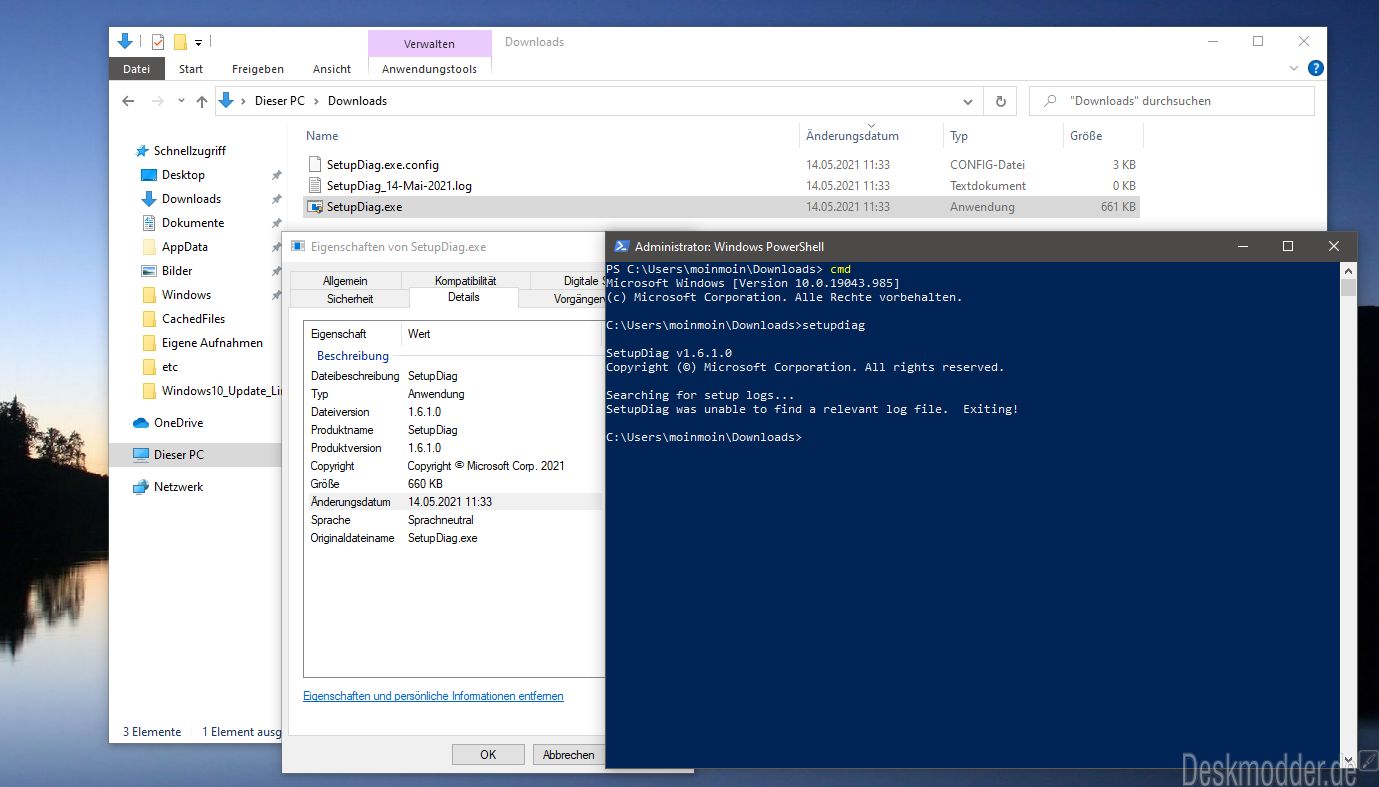Image resolution: width=1379 pixels, height=787 pixels.
Task: Open OneDrive in the navigation pane
Action: pyautogui.click(x=178, y=423)
